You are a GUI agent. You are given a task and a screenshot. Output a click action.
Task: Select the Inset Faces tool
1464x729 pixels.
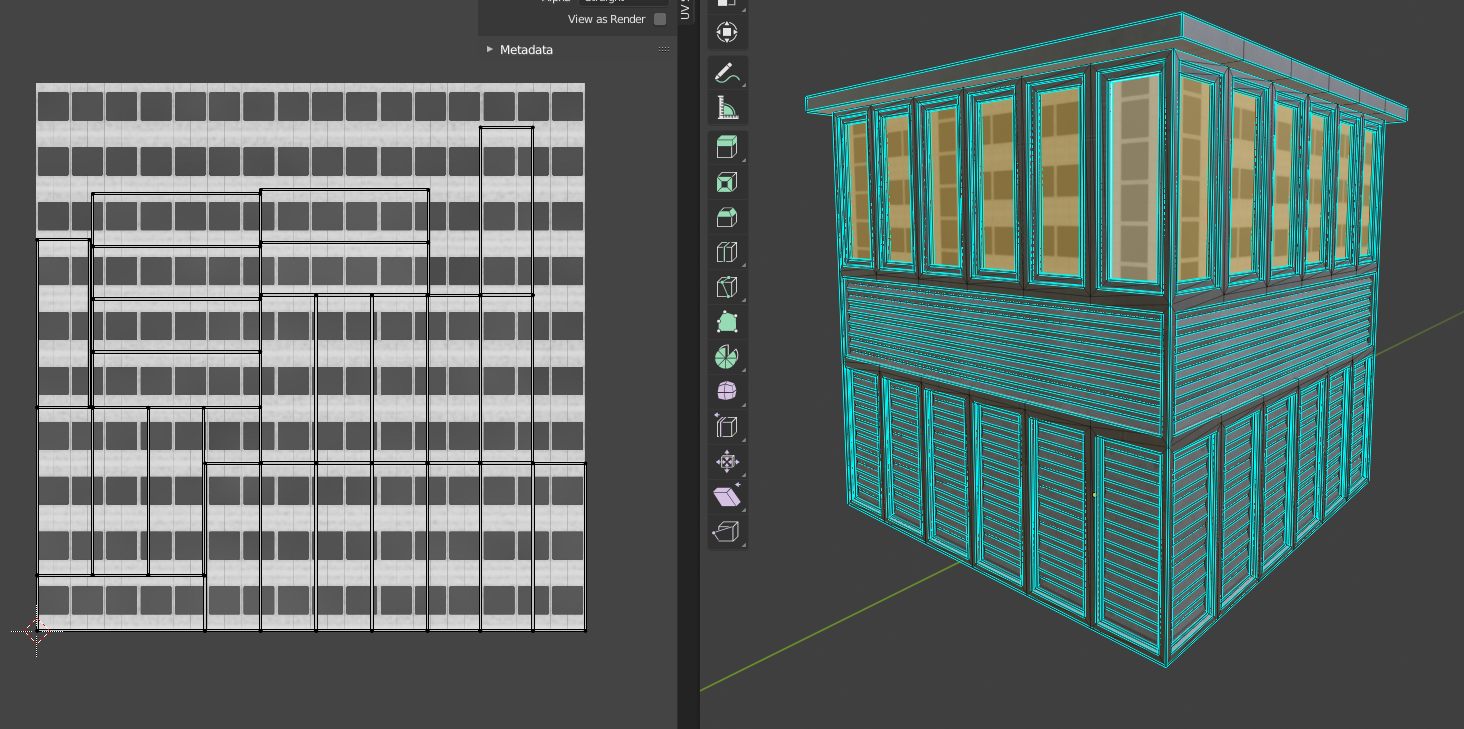tap(728, 183)
